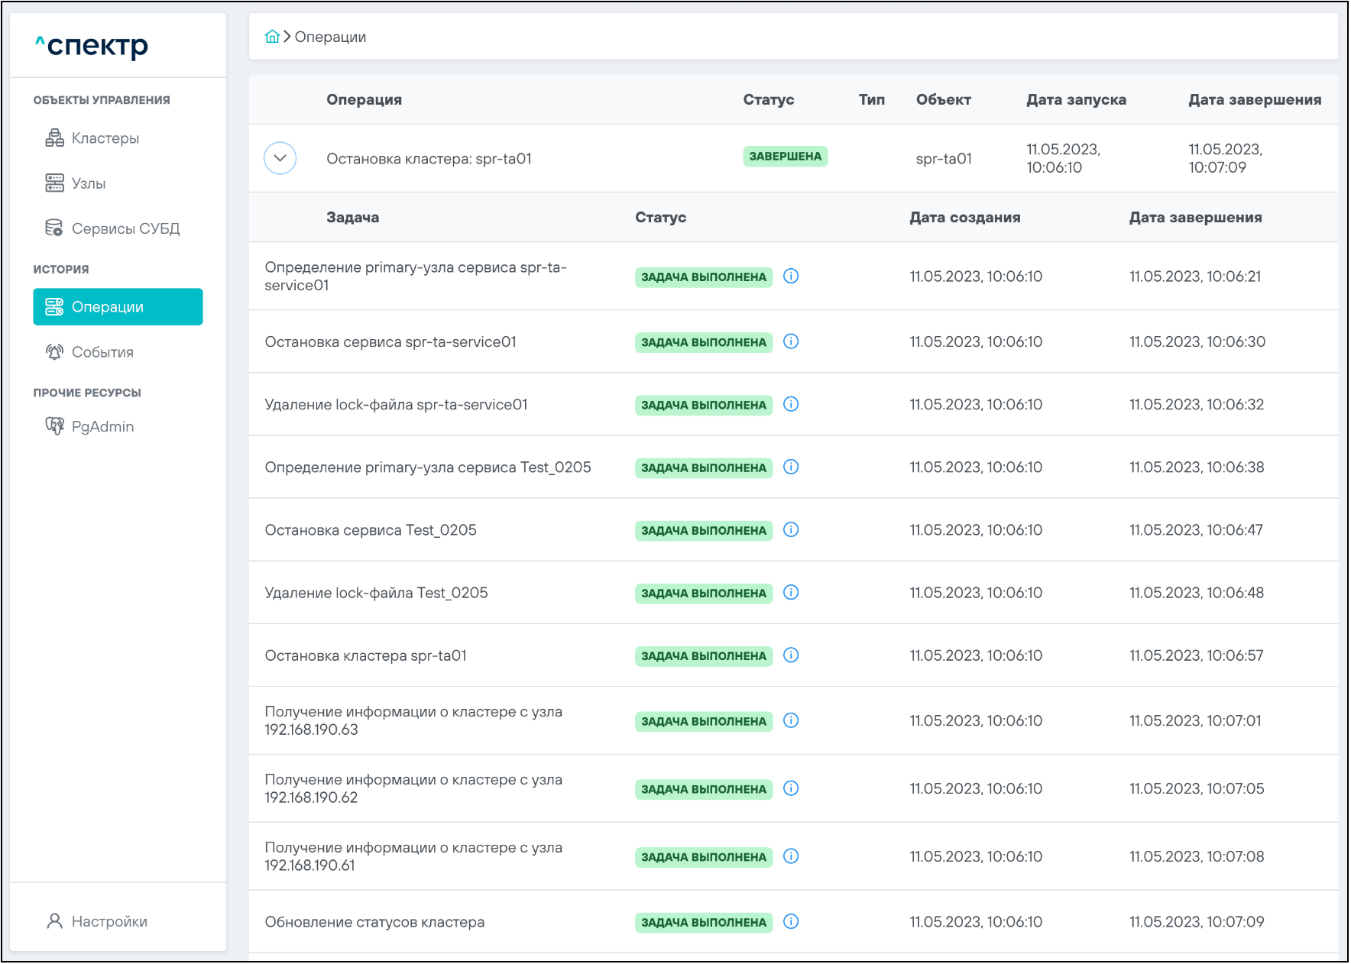Show info for Удаление lock-файла spr-ta-service01 task
This screenshot has width=1351, height=964.
(x=791, y=405)
